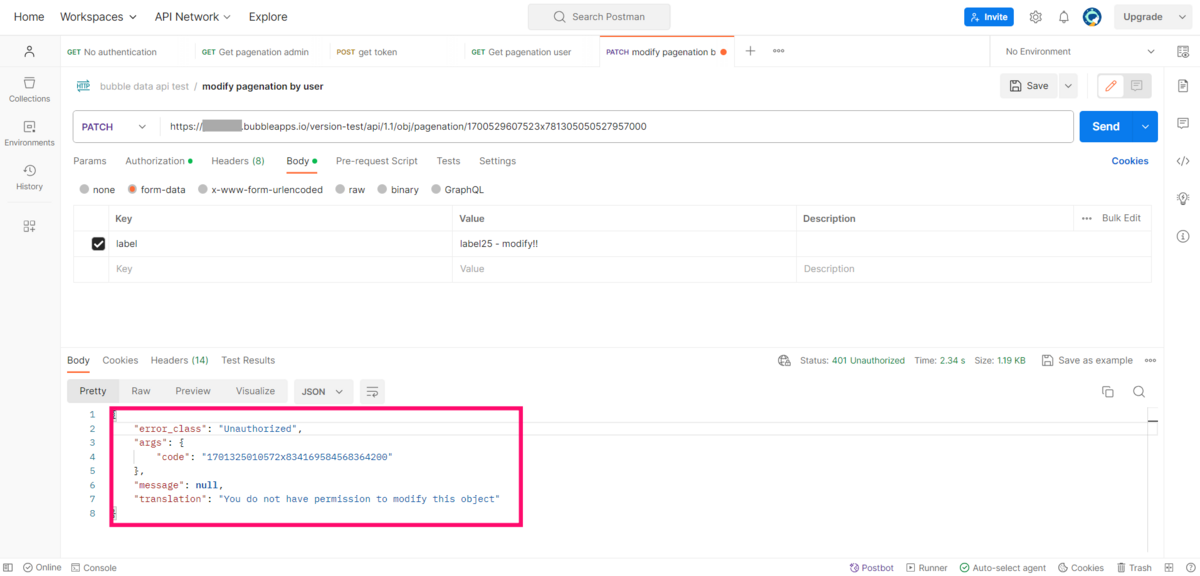
Task: Click Save as example
Action: click(1087, 360)
